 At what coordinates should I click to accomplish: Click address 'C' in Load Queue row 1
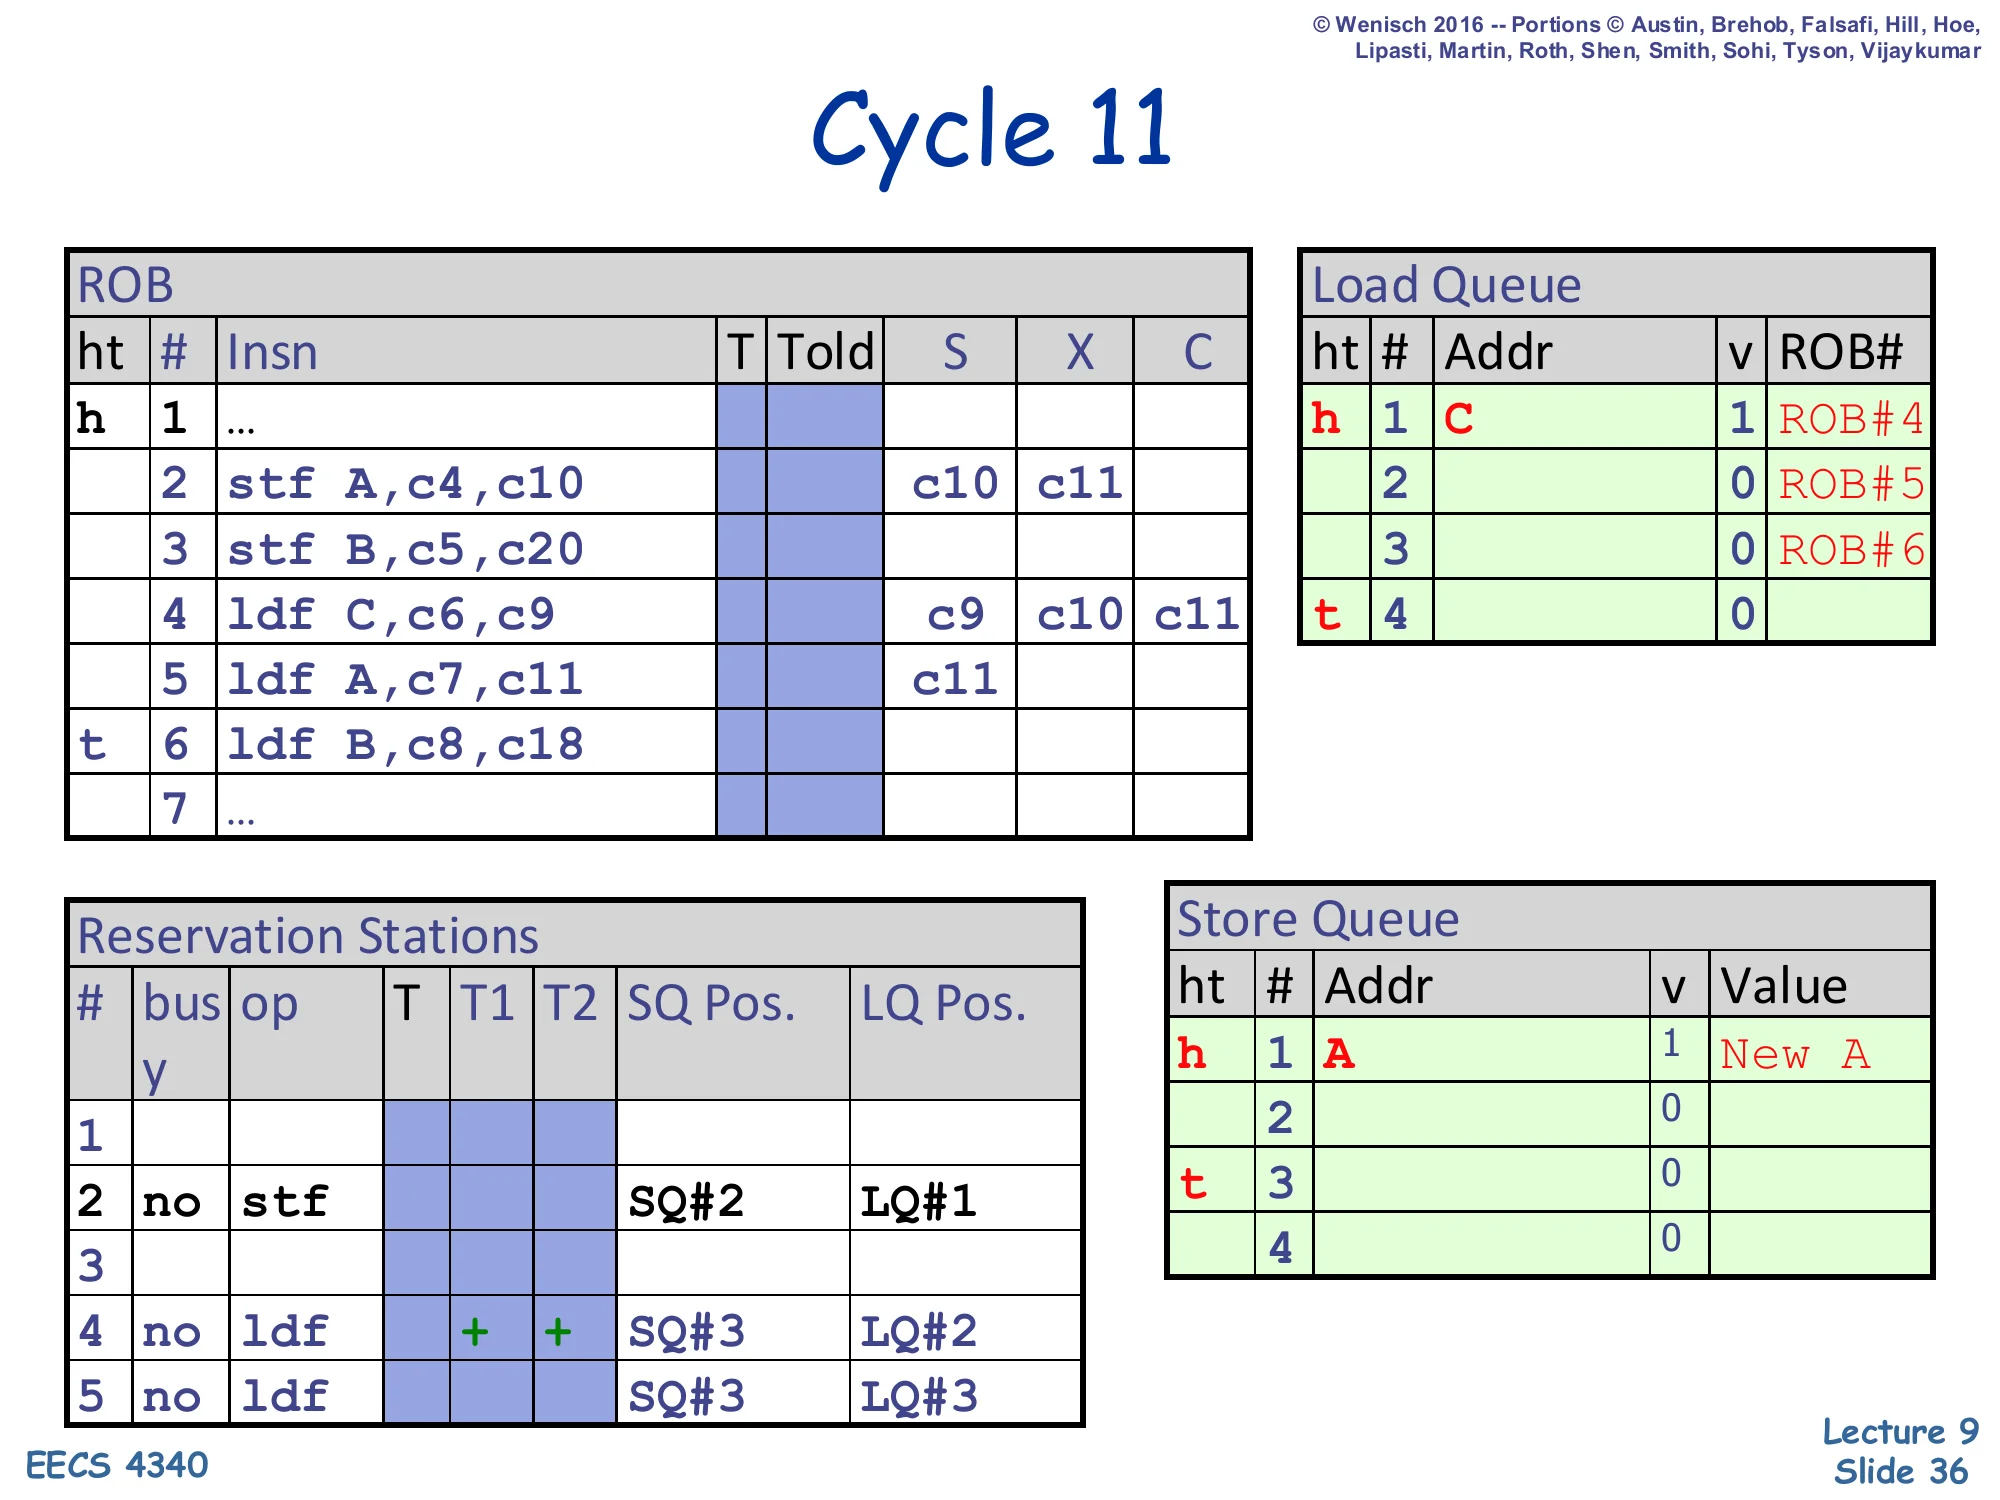click(1458, 419)
